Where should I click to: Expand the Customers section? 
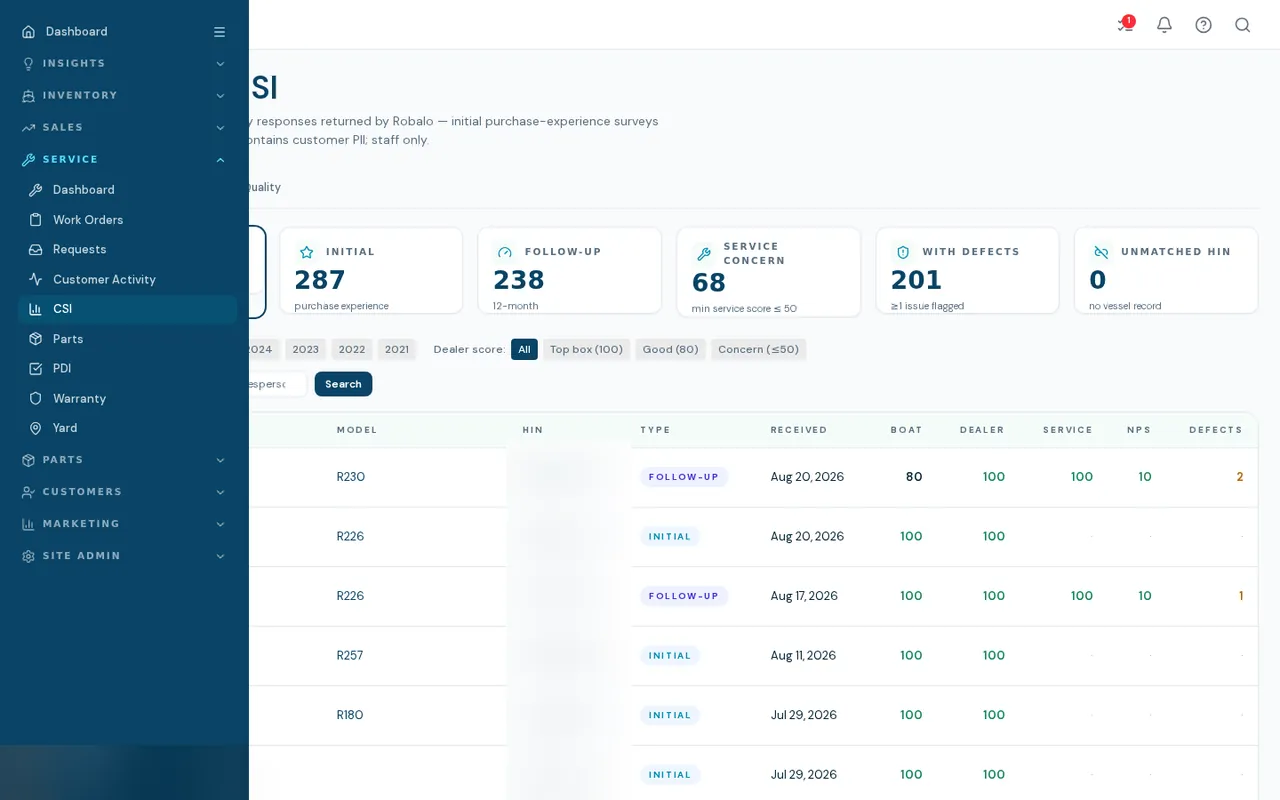click(124, 492)
